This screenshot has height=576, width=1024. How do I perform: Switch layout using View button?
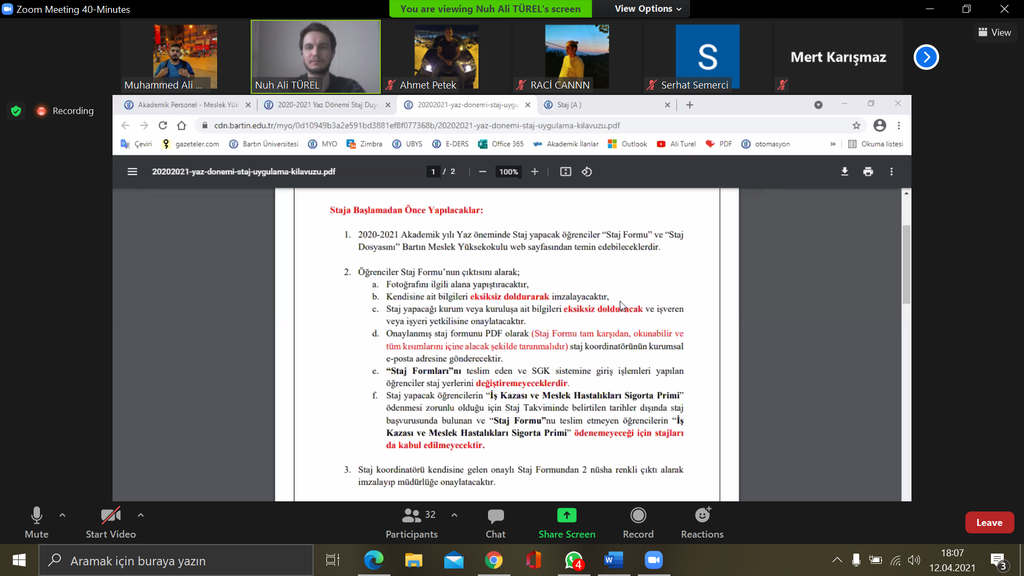point(994,33)
